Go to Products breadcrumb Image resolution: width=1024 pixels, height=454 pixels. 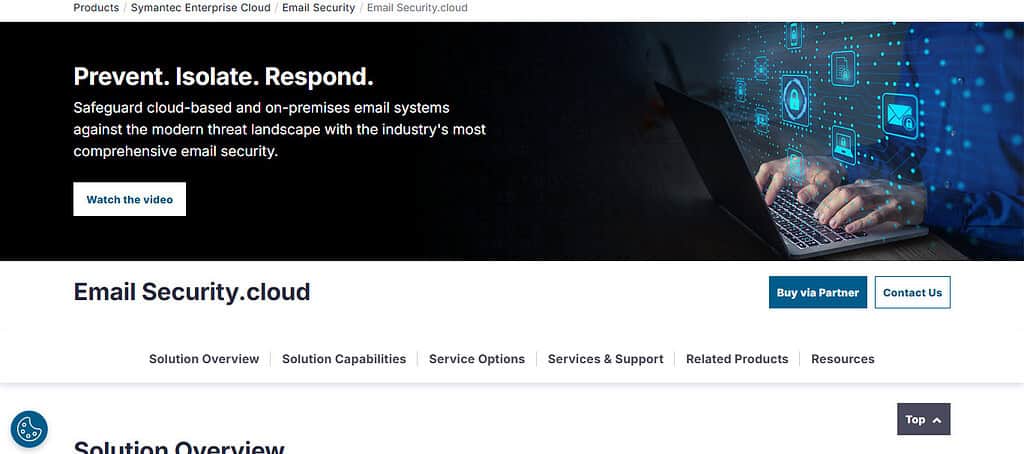(96, 8)
